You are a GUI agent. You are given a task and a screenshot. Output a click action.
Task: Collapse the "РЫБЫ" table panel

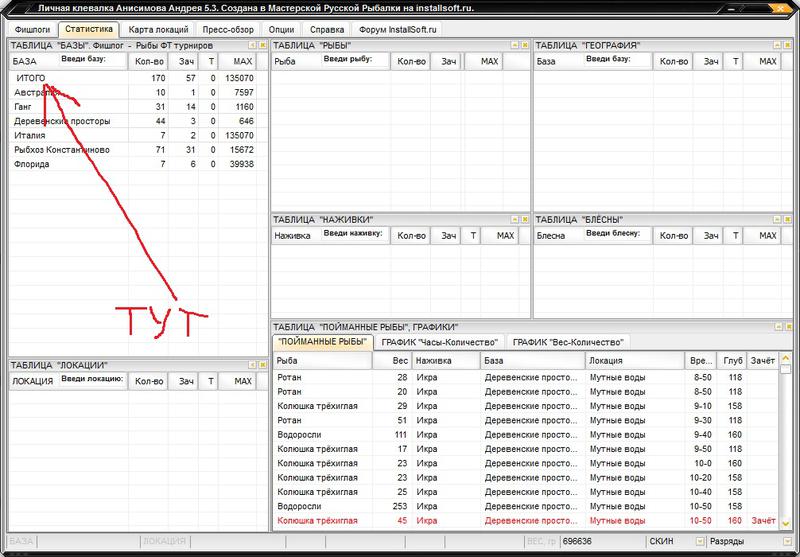512,46
